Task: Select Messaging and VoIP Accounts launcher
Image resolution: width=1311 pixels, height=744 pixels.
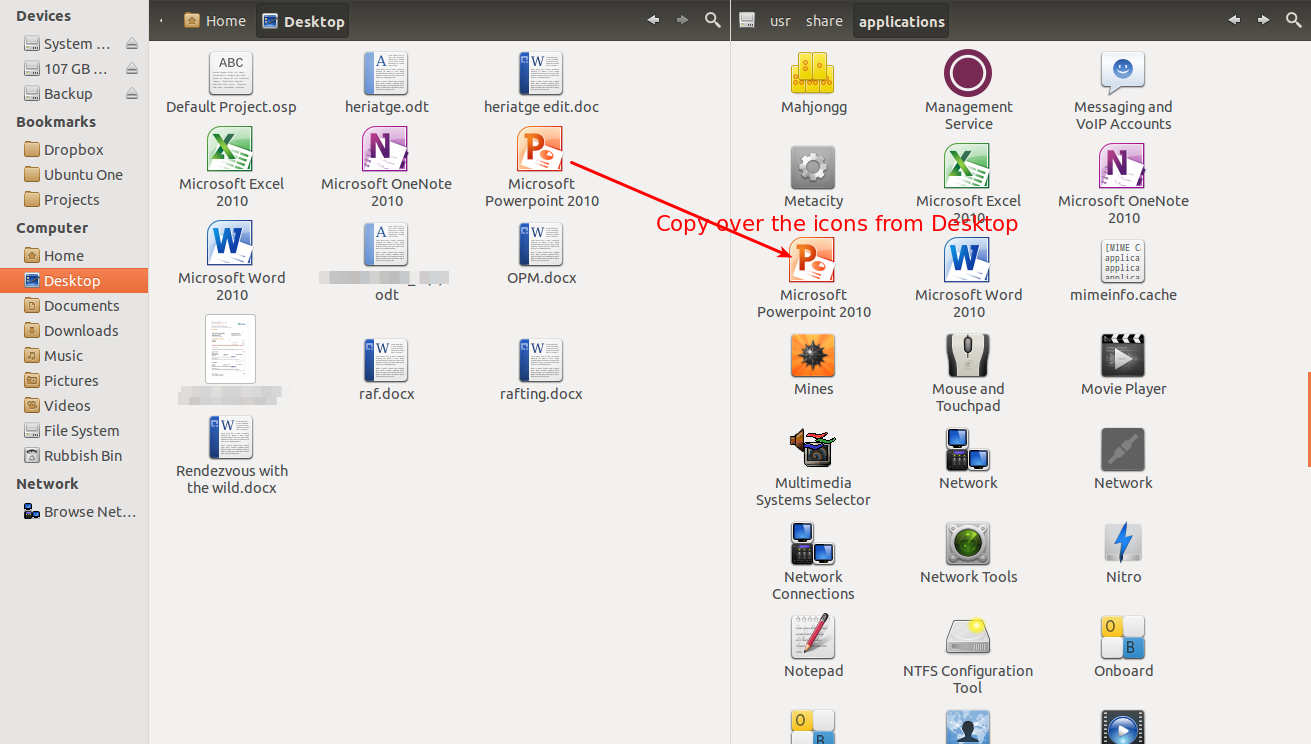Action: (1123, 73)
